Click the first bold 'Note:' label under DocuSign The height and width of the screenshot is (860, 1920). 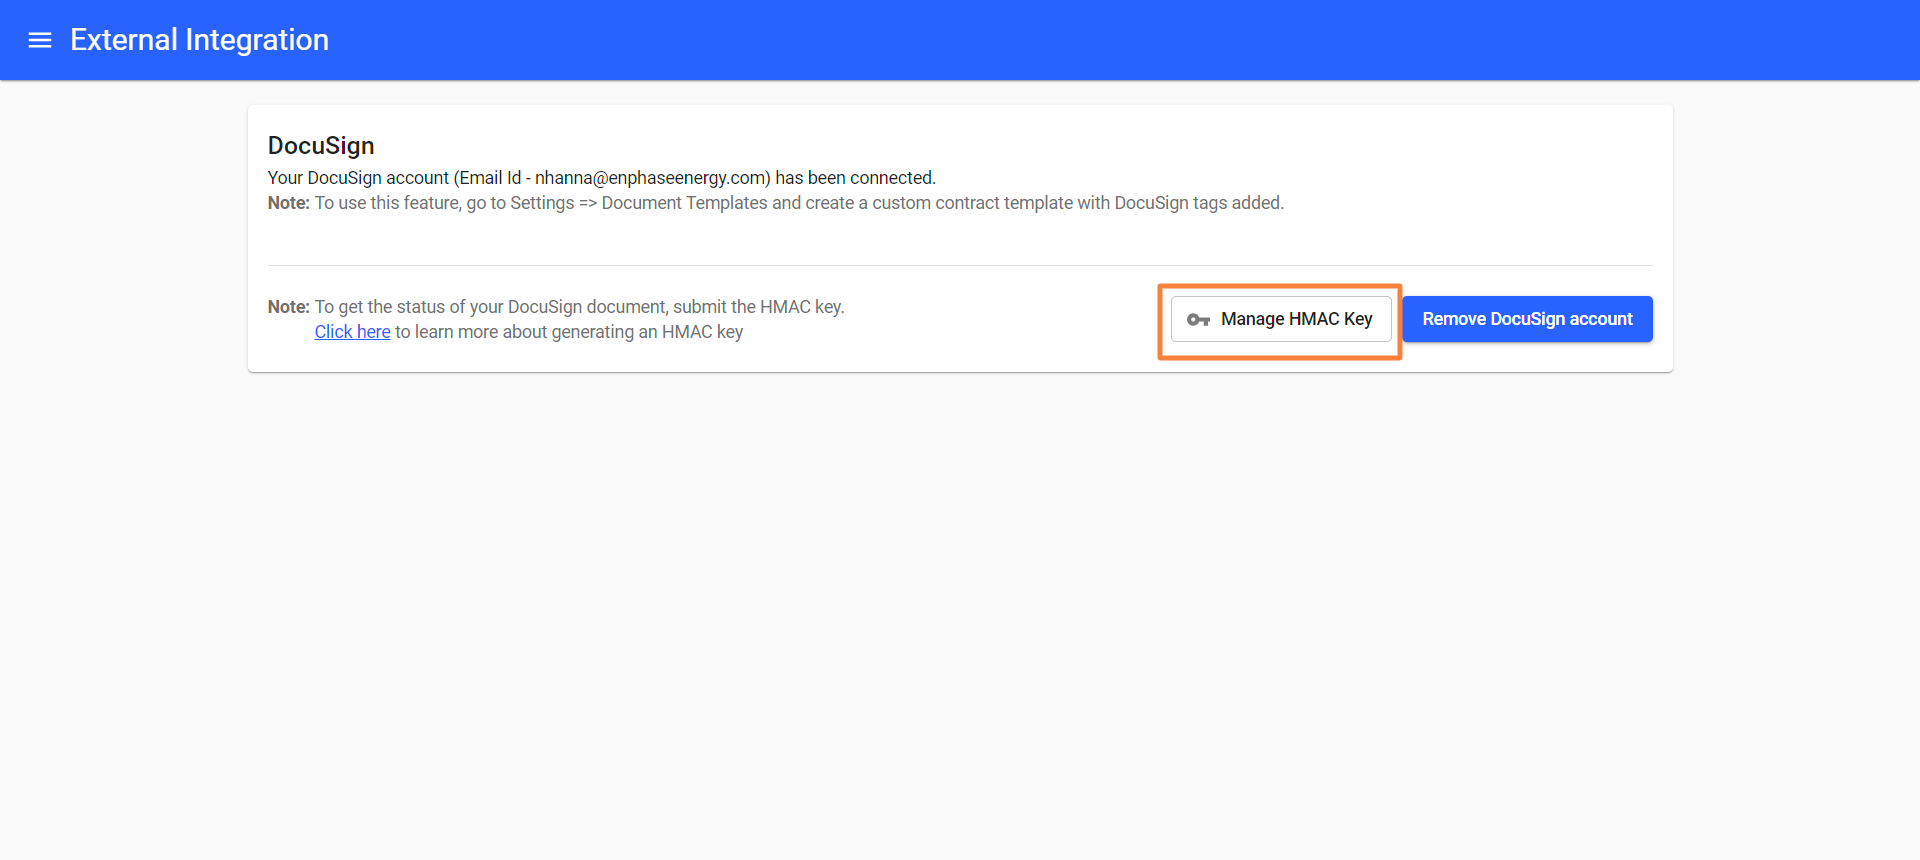(288, 203)
